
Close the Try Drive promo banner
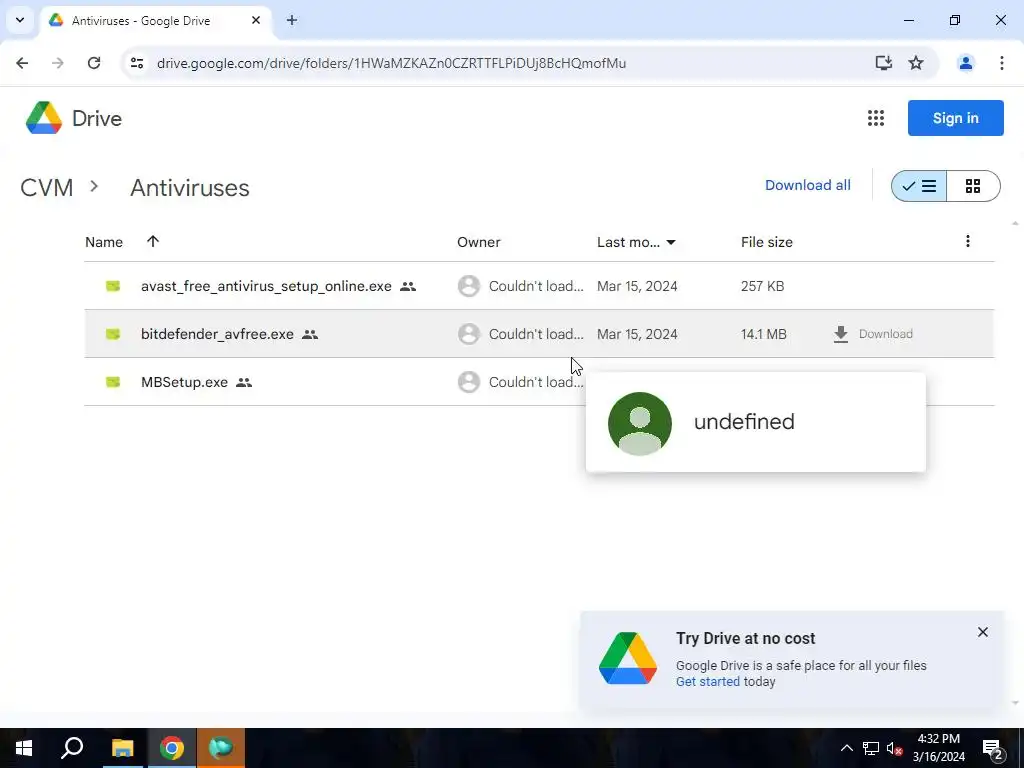[x=982, y=632]
